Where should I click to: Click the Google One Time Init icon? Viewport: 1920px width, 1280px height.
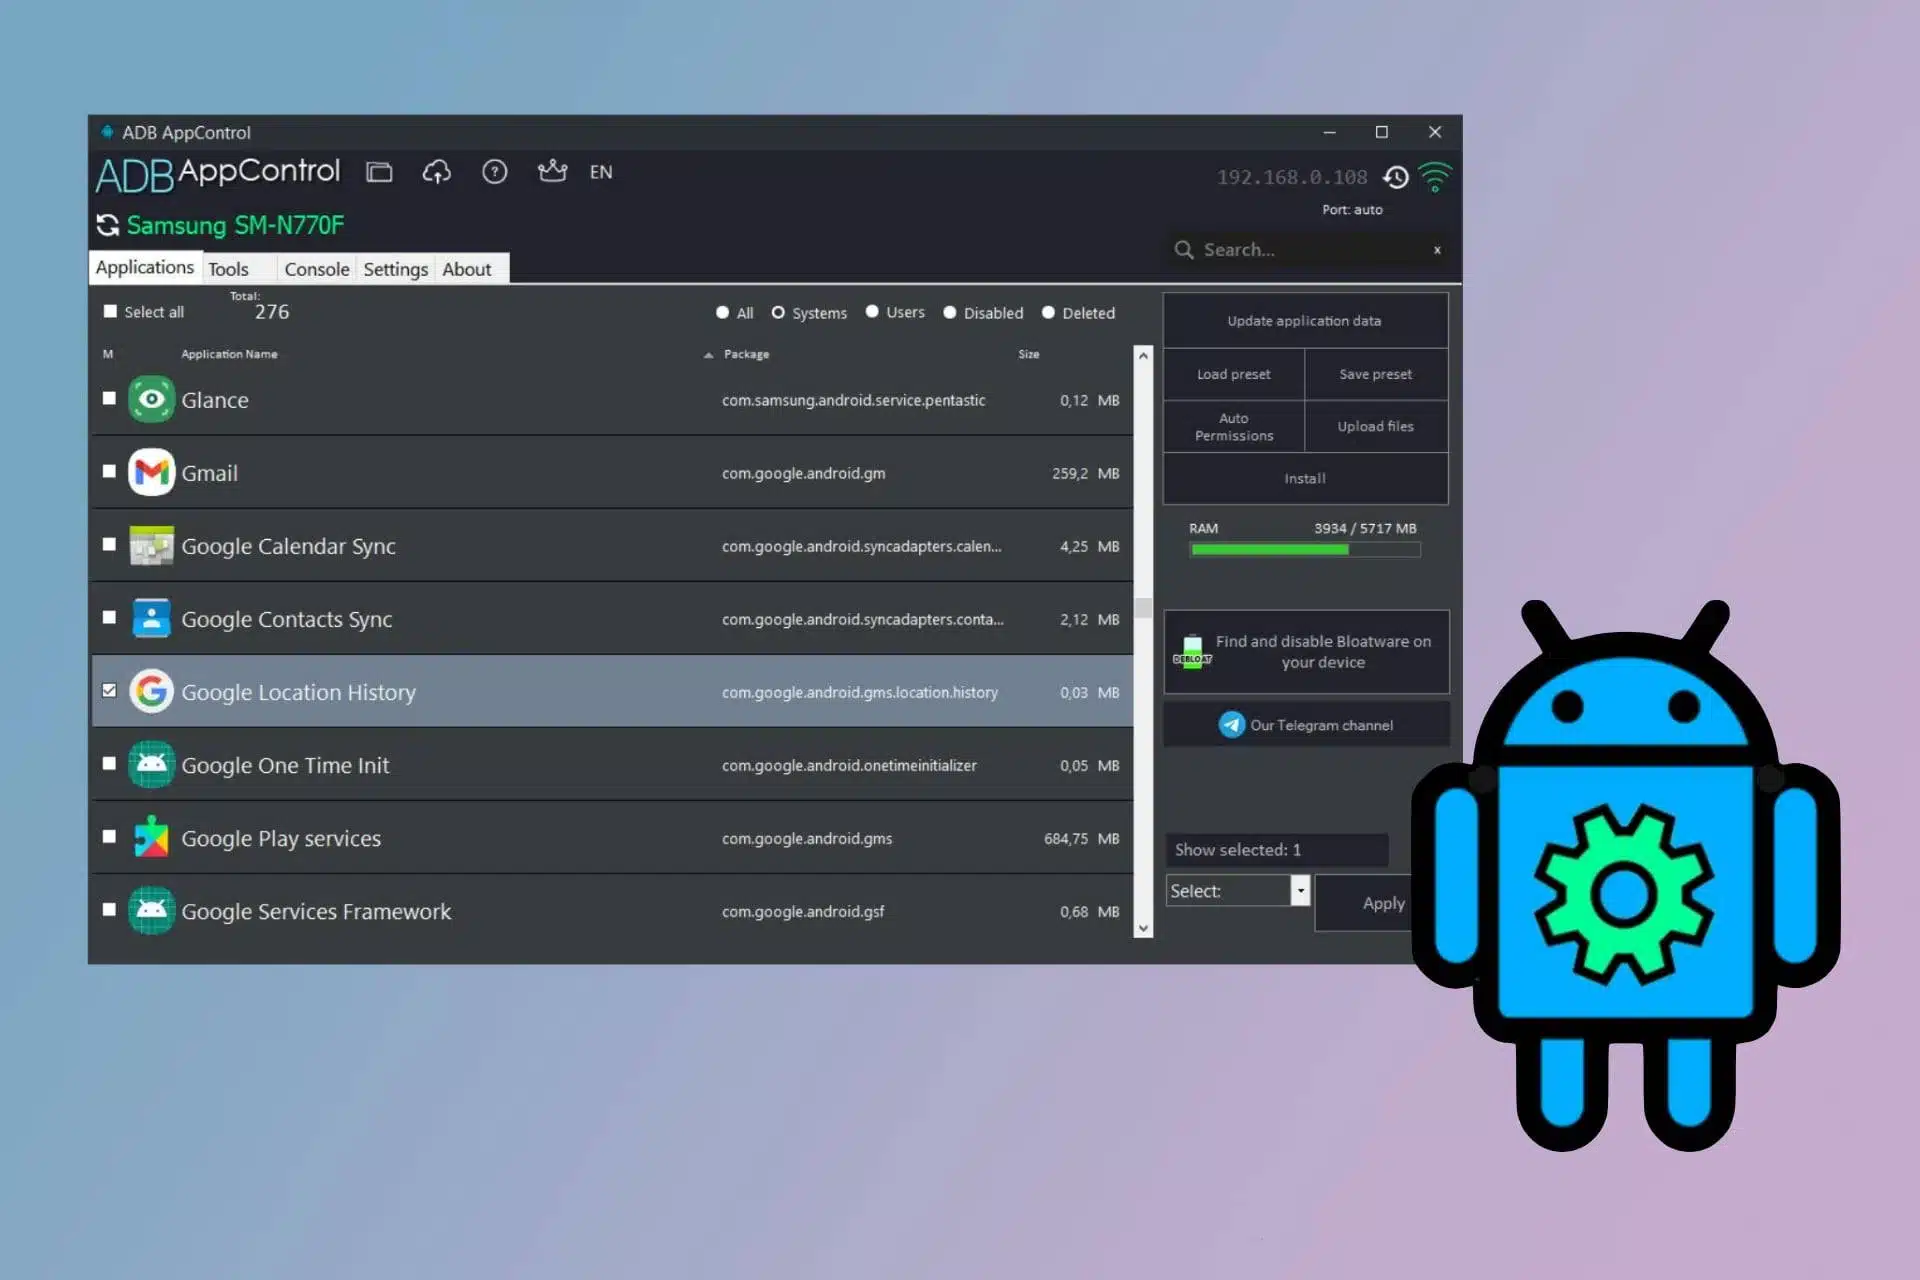[x=151, y=764]
